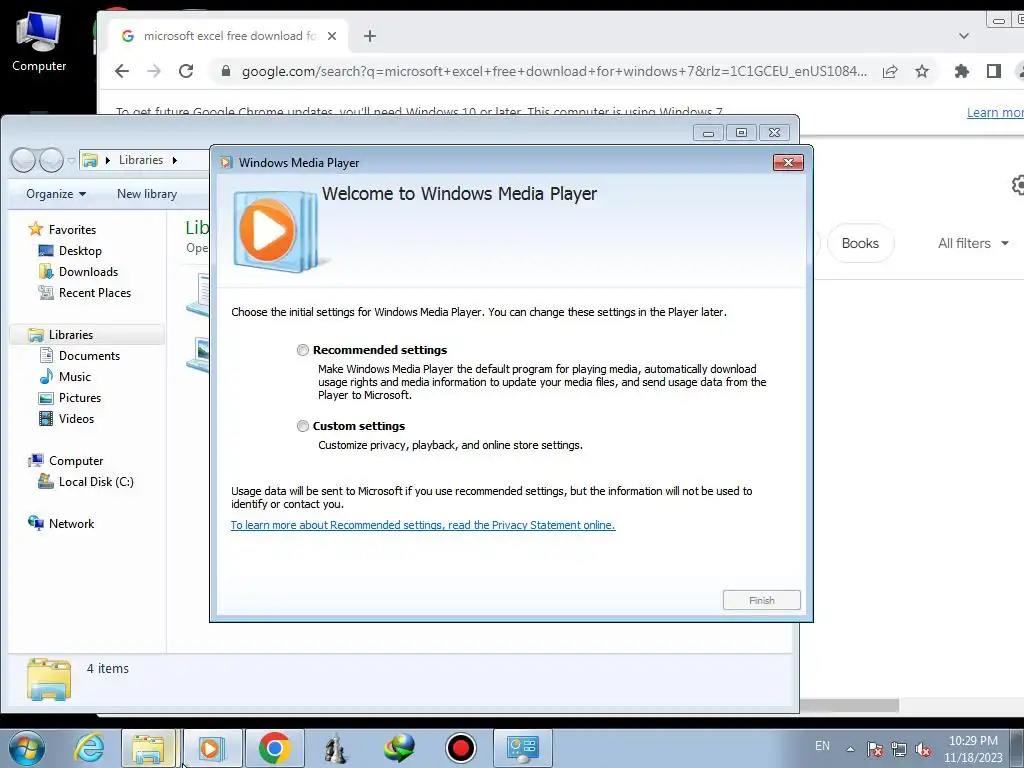Click the Control Panel taskbar icon

click(522, 748)
